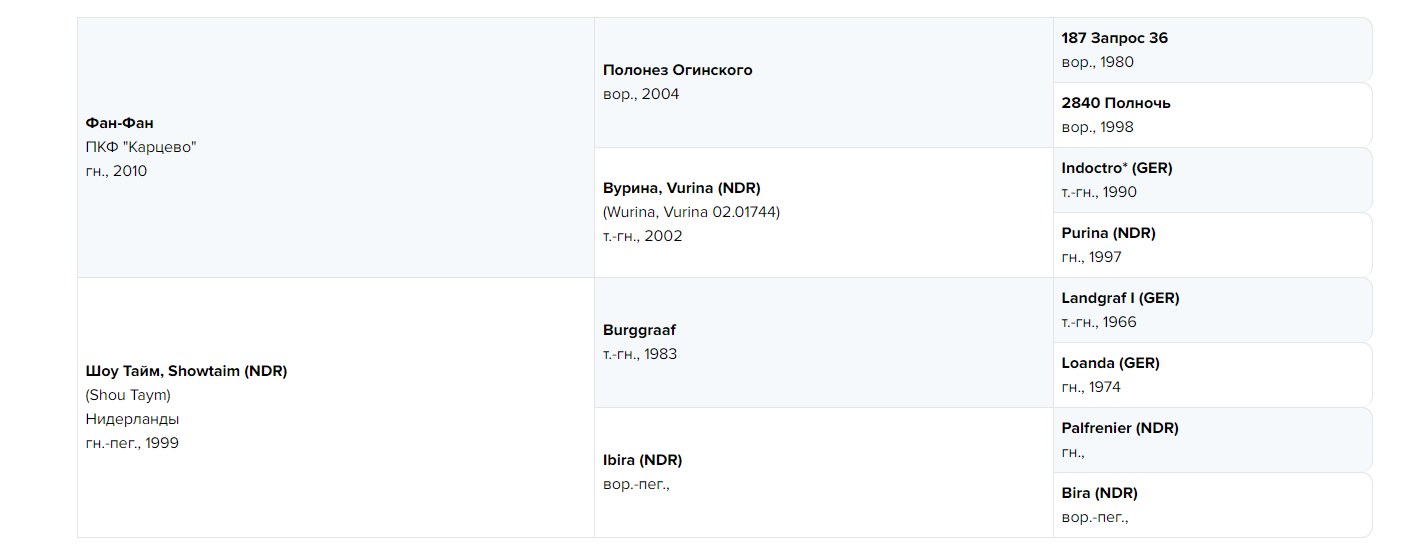Click the (Shou Taym) alternate name
This screenshot has height=552, width=1422.
(128, 395)
